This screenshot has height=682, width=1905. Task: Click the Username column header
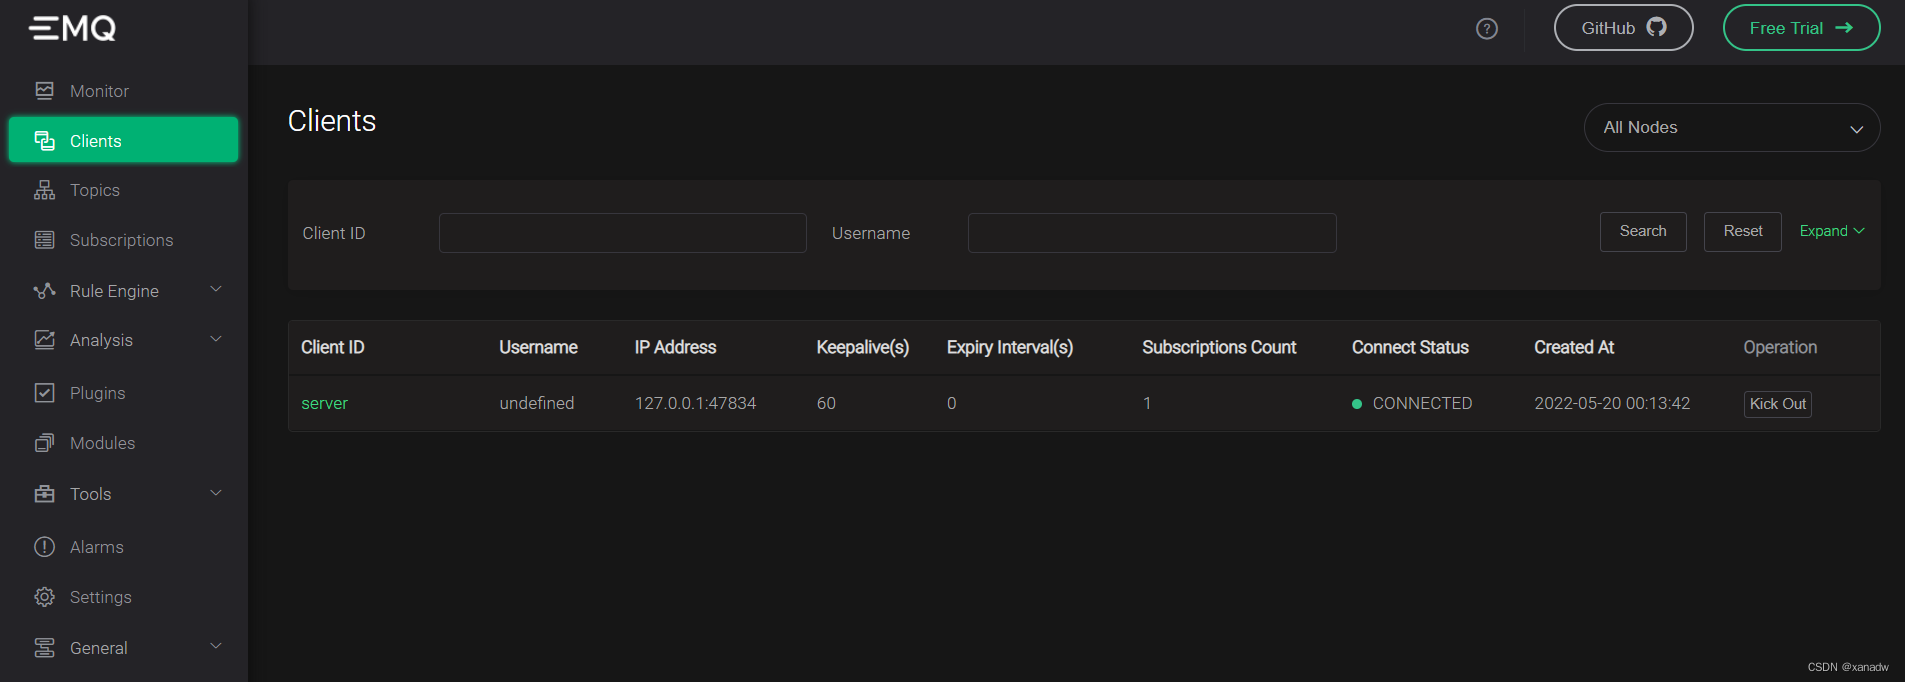pyautogui.click(x=538, y=347)
